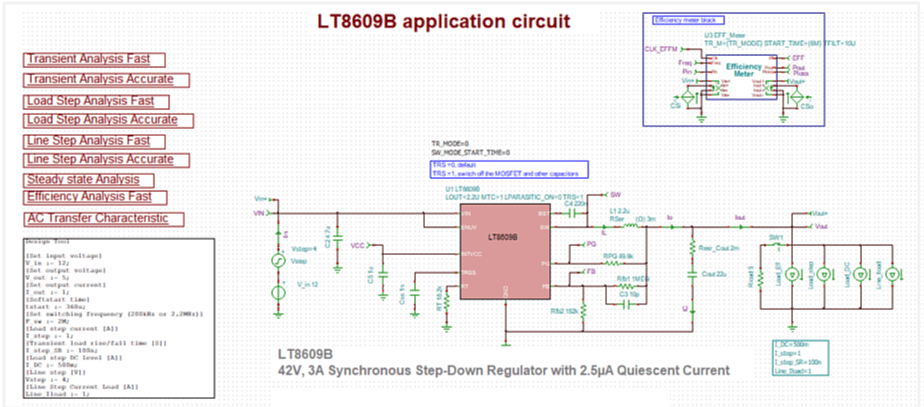Viewport: 924px width, 407px height.
Task: Open Transient Analysis Fast
Action: [95, 59]
